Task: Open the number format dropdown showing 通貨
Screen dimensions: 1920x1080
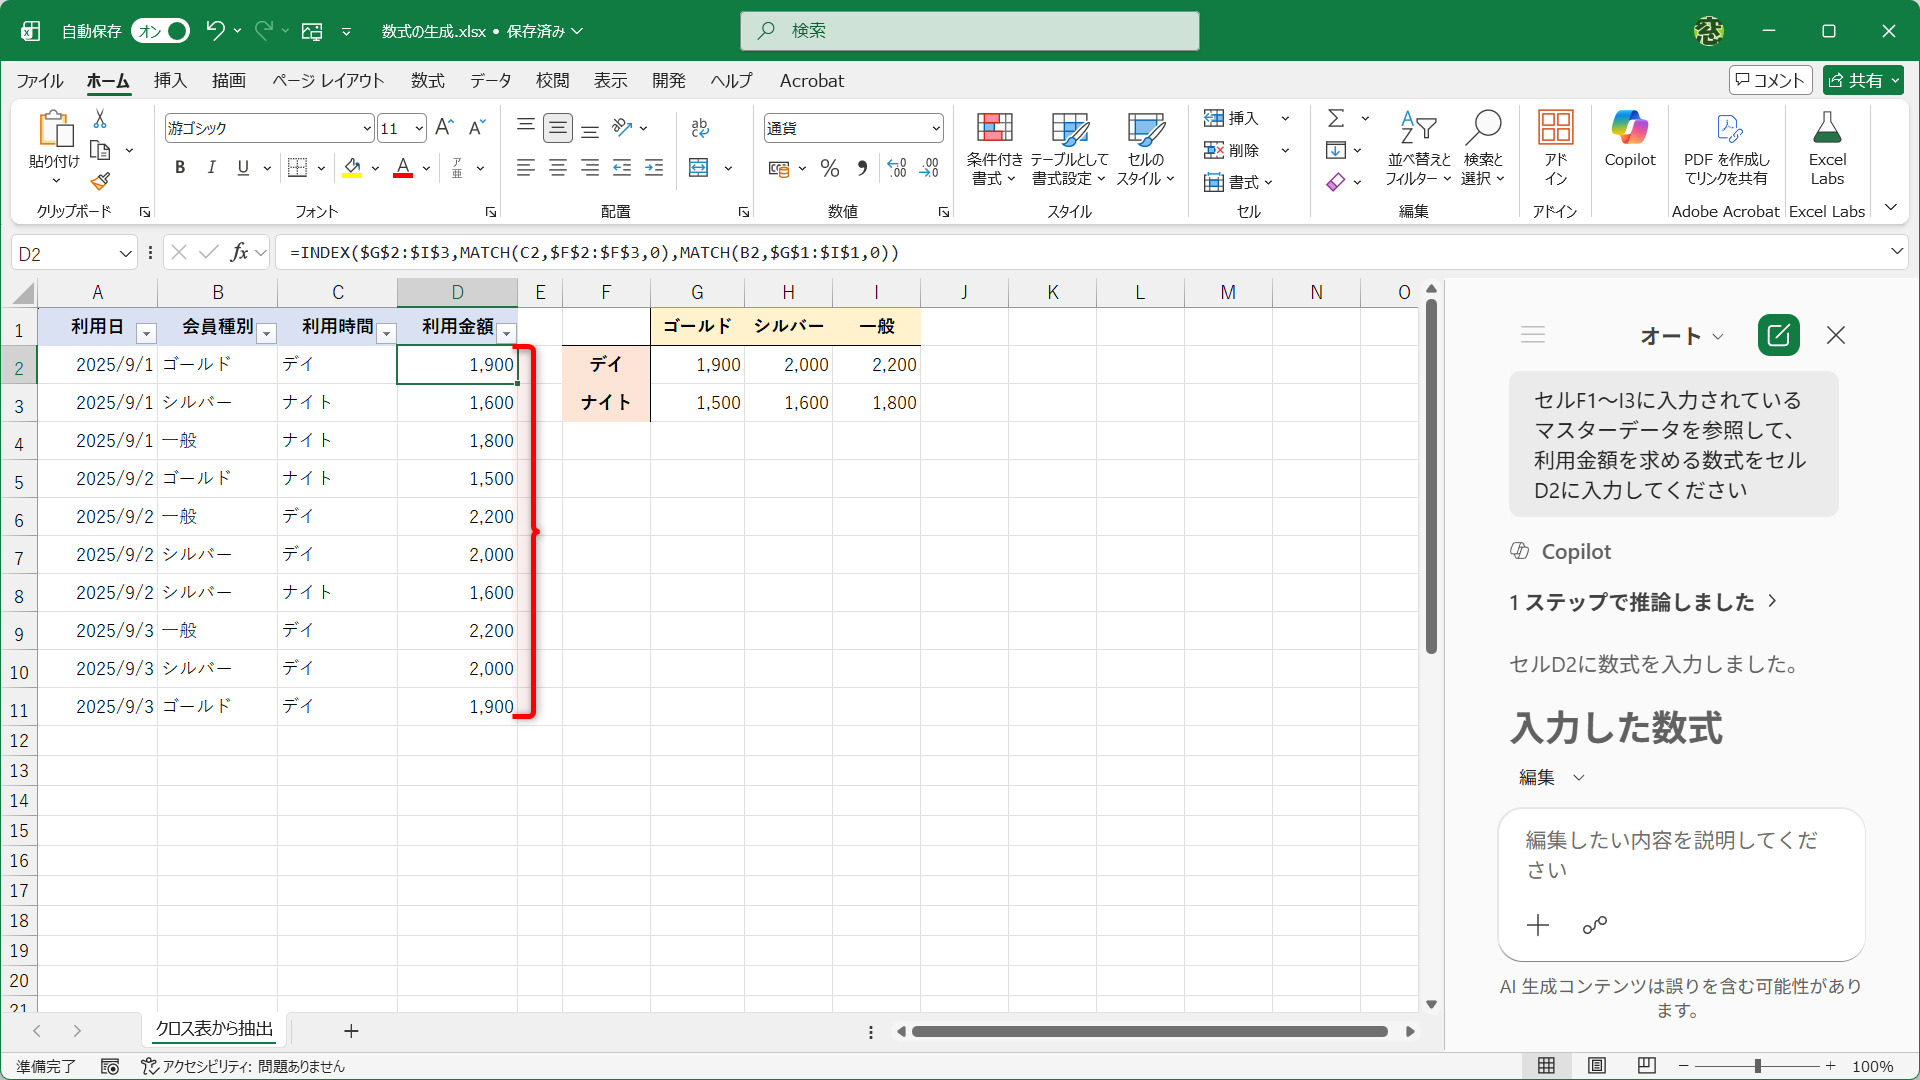Action: tap(935, 128)
